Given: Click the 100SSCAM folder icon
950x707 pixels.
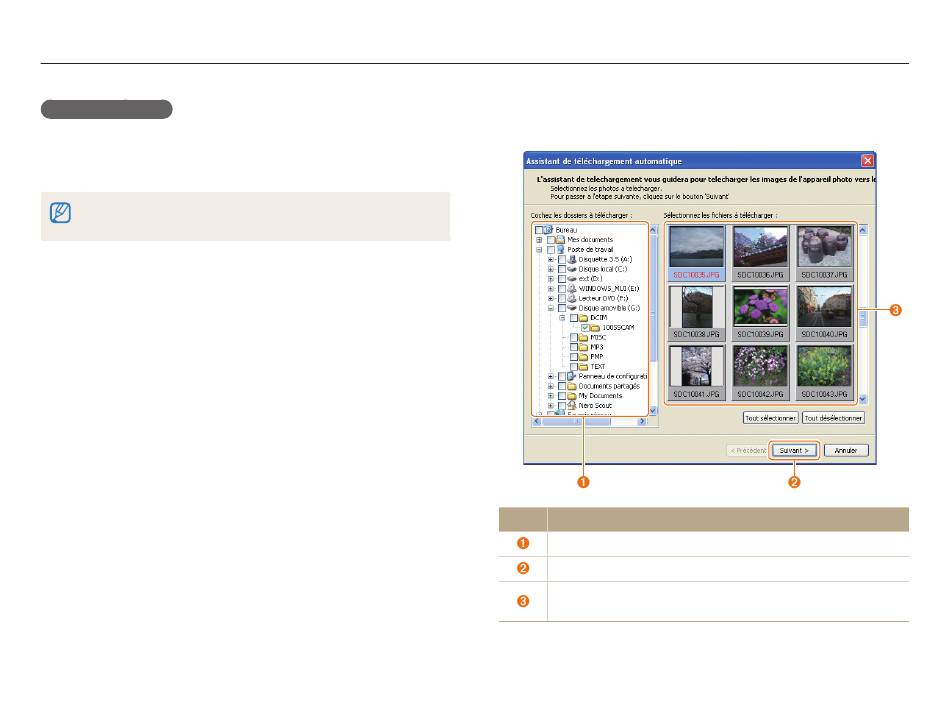Looking at the screenshot, I should [x=595, y=328].
